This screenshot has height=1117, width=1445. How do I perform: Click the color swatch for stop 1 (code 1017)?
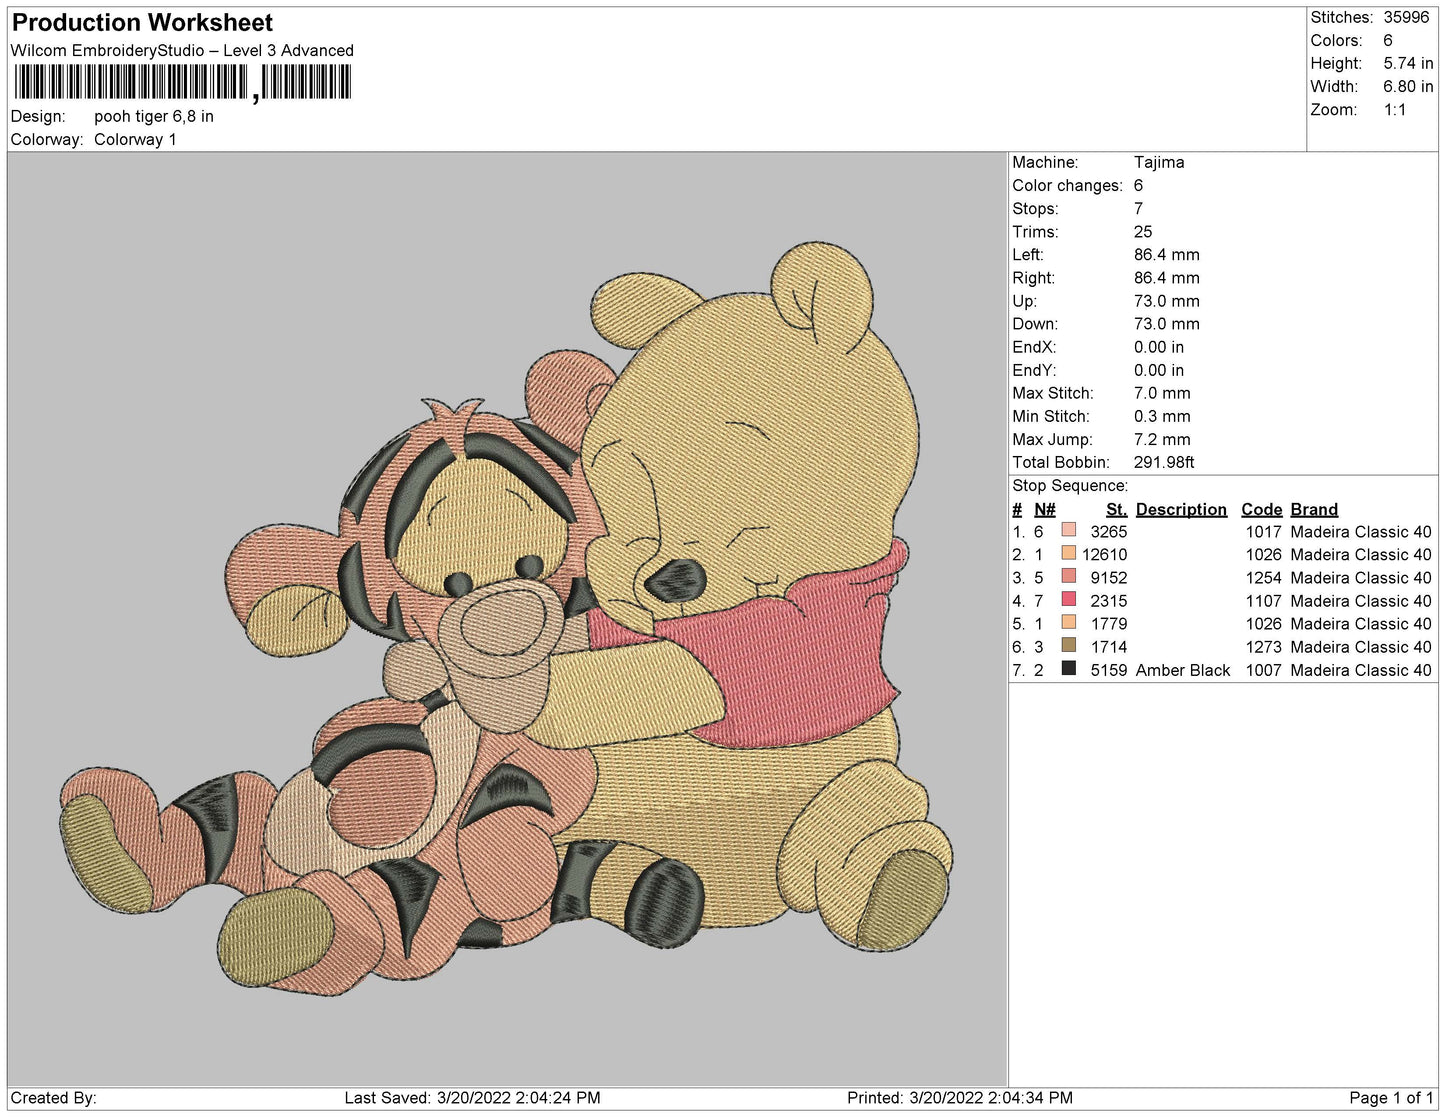tap(1068, 531)
